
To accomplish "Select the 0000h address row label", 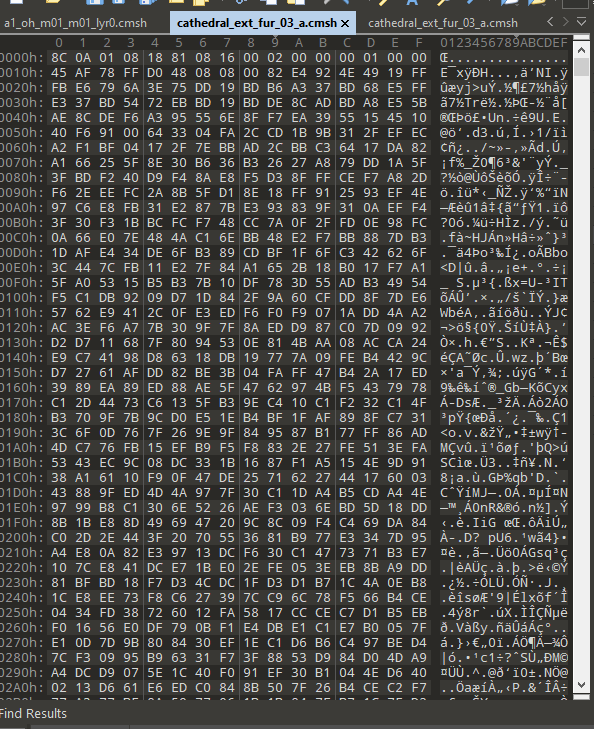I will coord(22,58).
